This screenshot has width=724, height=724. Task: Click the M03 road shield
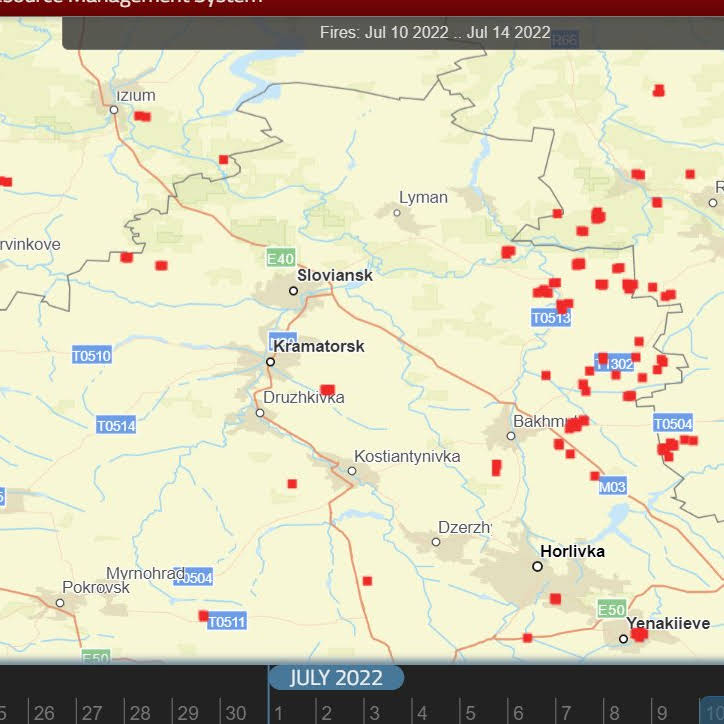pyautogui.click(x=612, y=487)
